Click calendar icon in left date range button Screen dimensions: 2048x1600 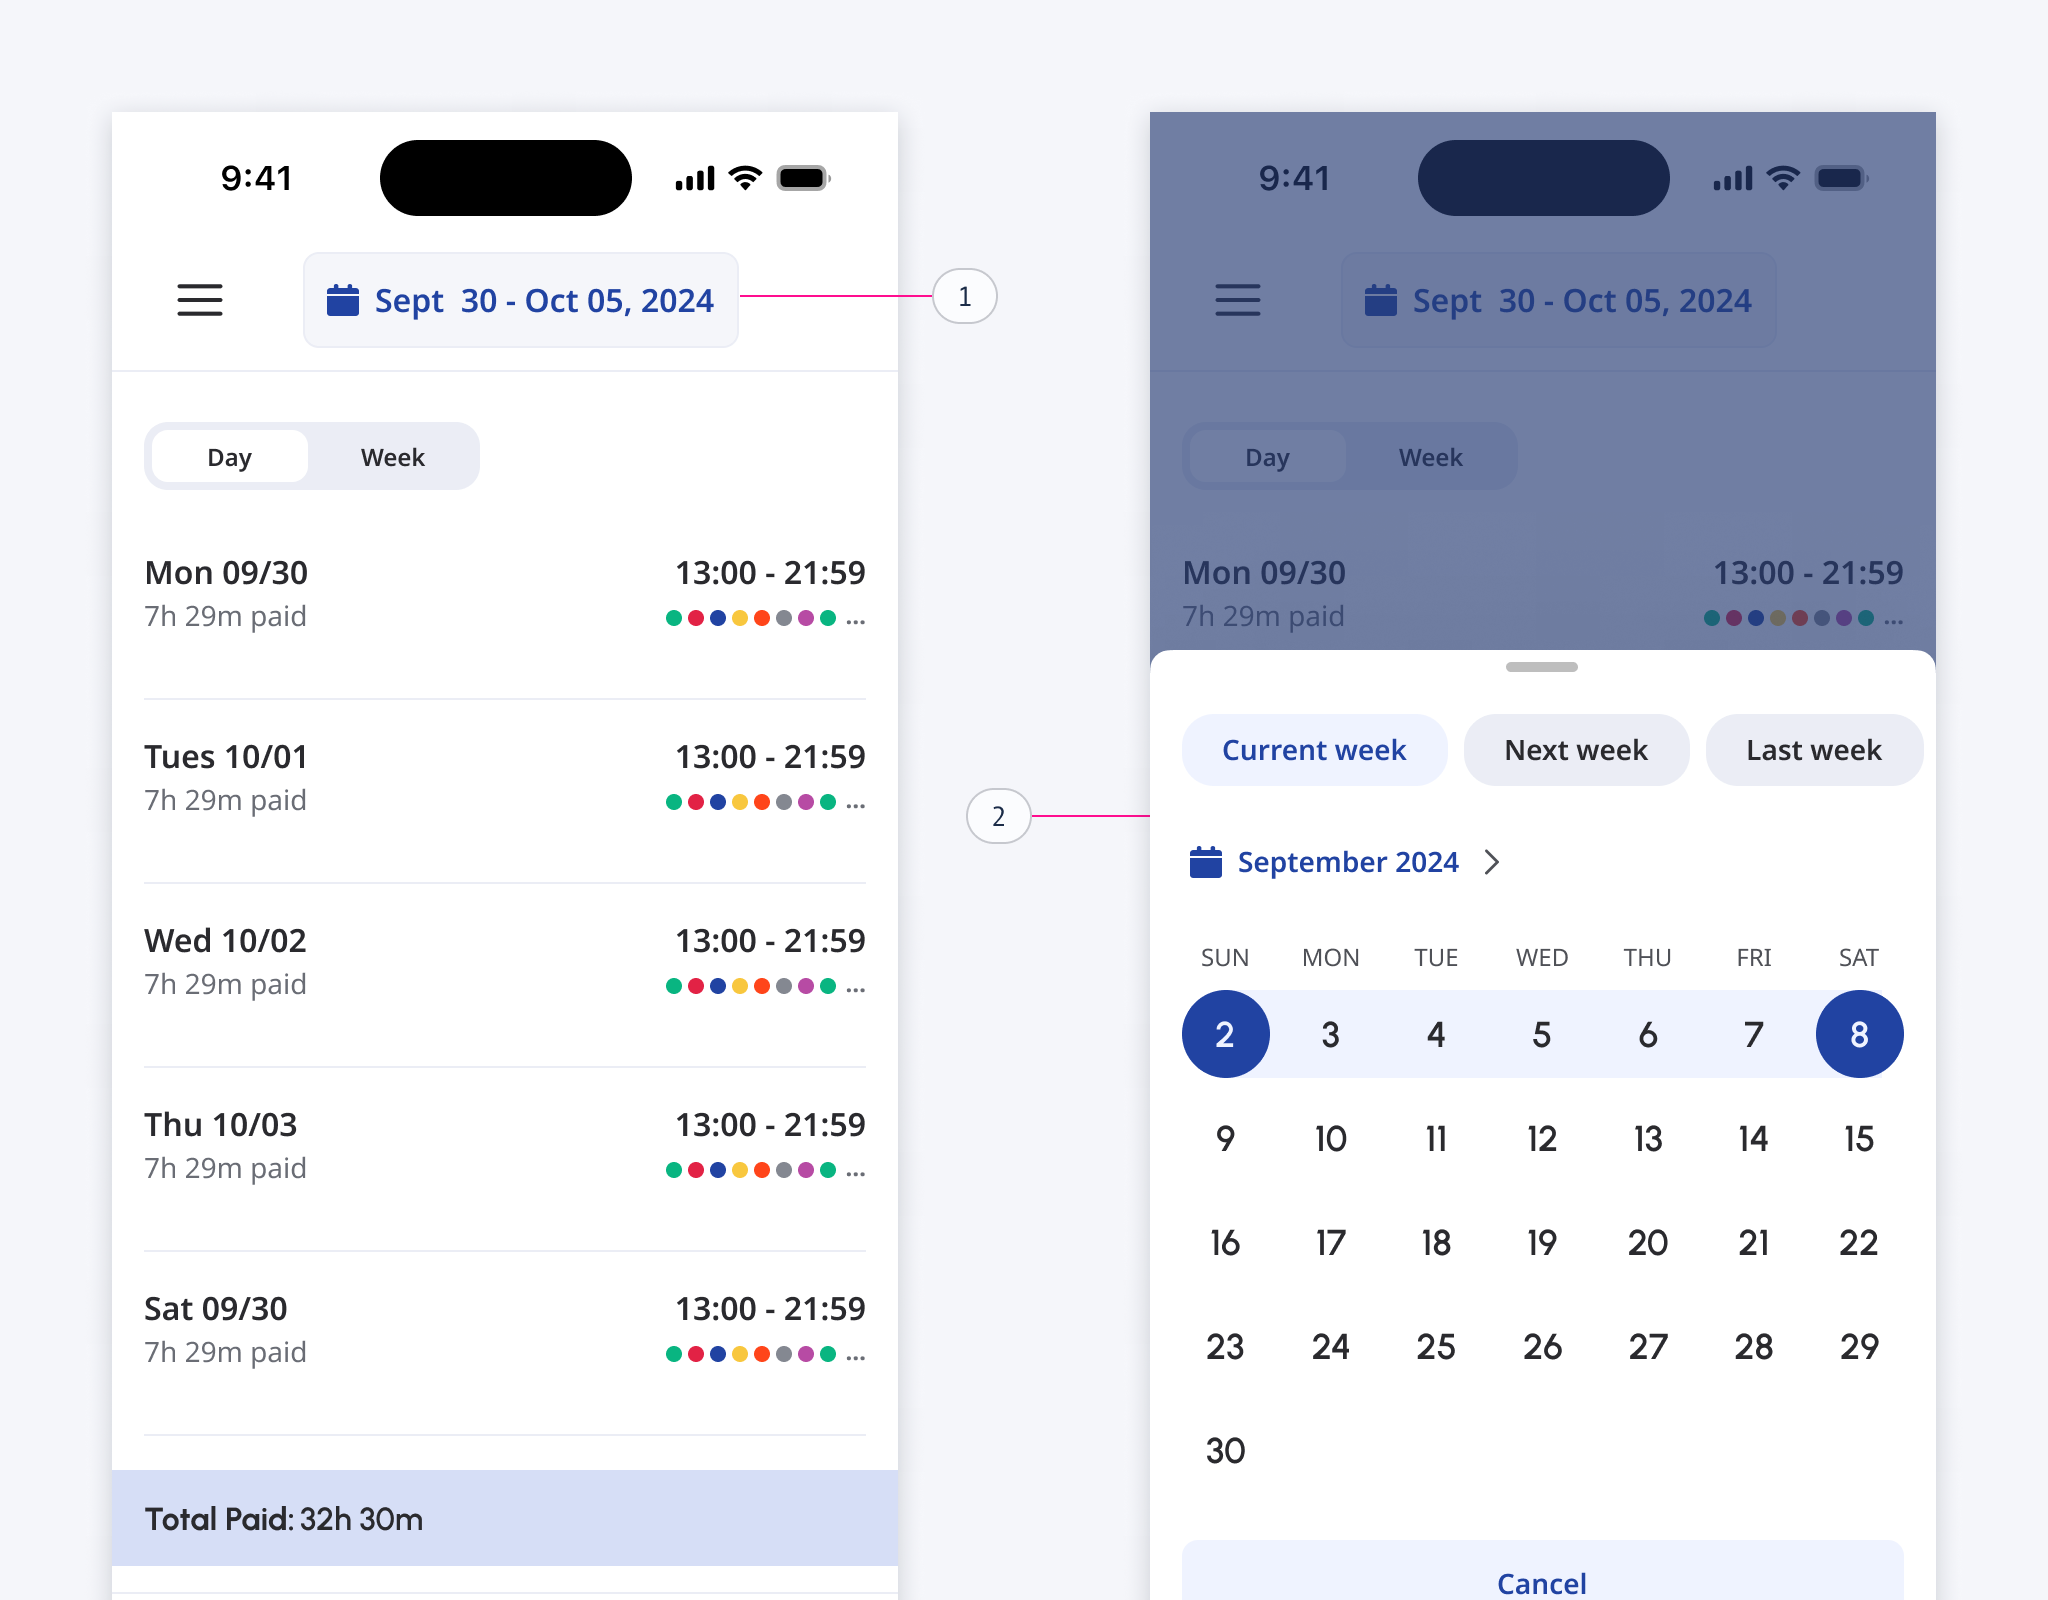(343, 300)
